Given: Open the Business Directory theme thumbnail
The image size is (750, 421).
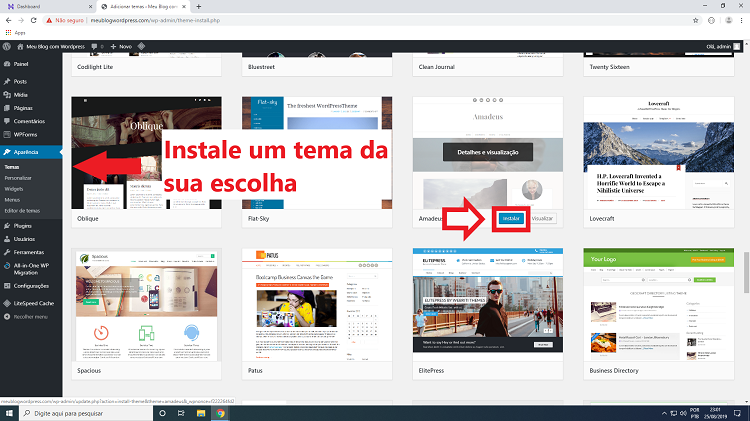Looking at the screenshot, I should (659, 305).
